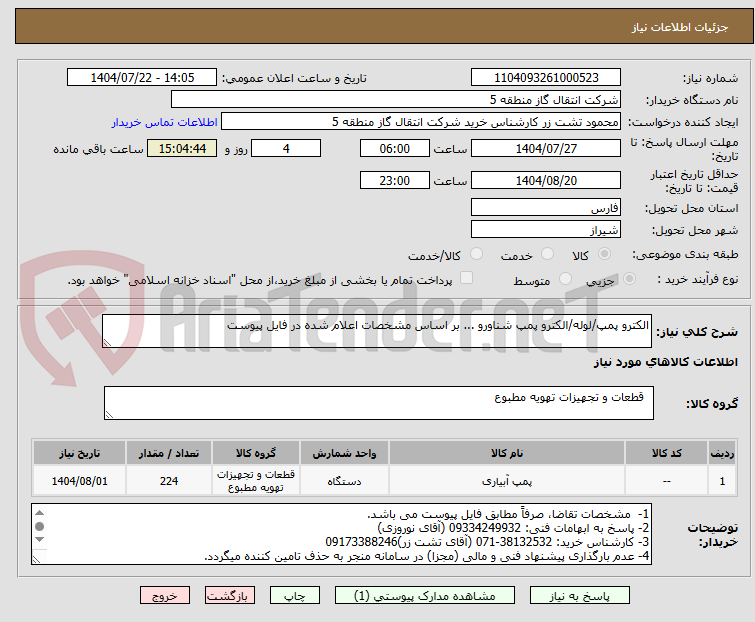The height and width of the screenshot is (622, 755).
Task: Select the جزیی purchase type radio
Action: click(x=629, y=279)
